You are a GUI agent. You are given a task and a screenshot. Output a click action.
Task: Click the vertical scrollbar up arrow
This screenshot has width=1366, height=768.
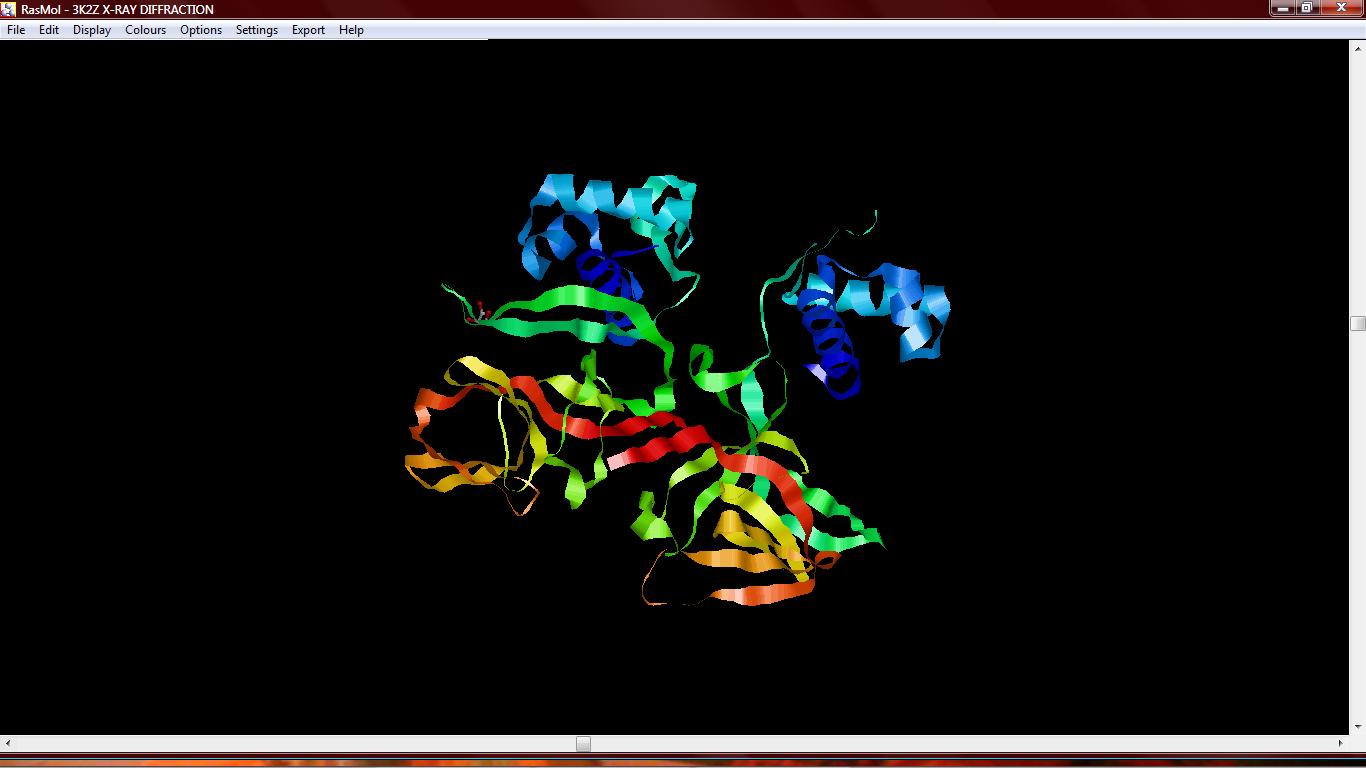pos(1358,48)
